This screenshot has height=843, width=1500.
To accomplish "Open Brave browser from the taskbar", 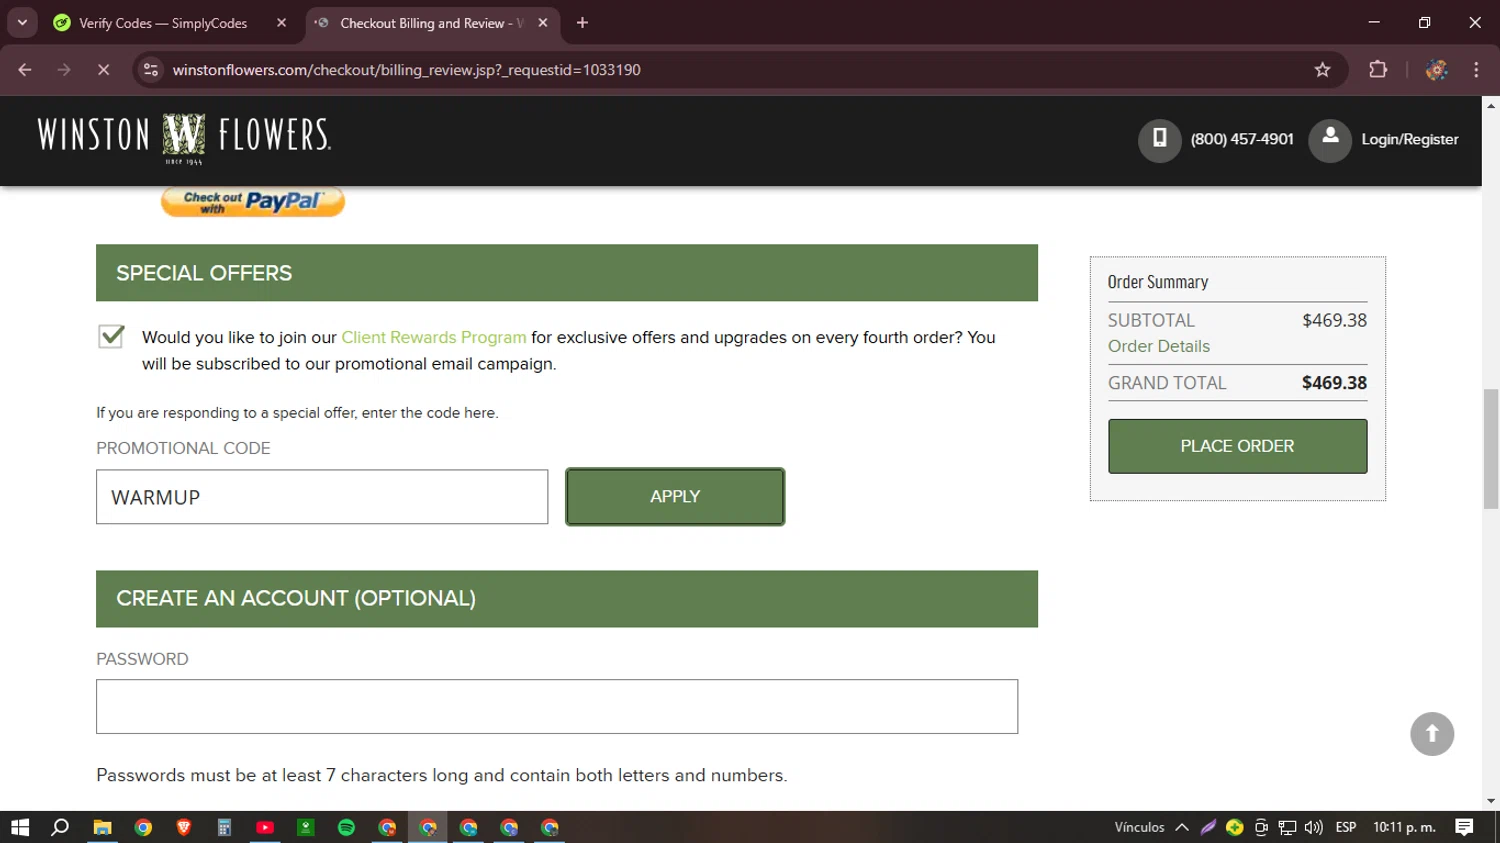I will pos(184,827).
